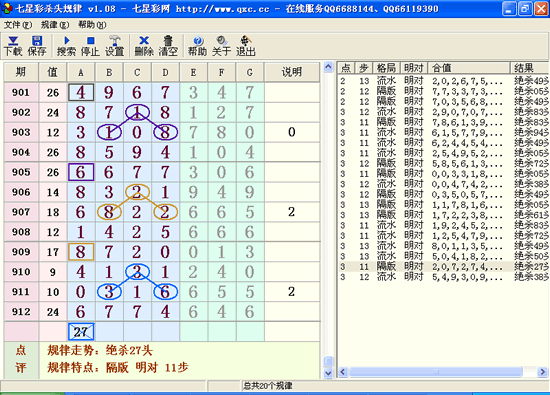Click the 保存 save icon

pos(37,46)
